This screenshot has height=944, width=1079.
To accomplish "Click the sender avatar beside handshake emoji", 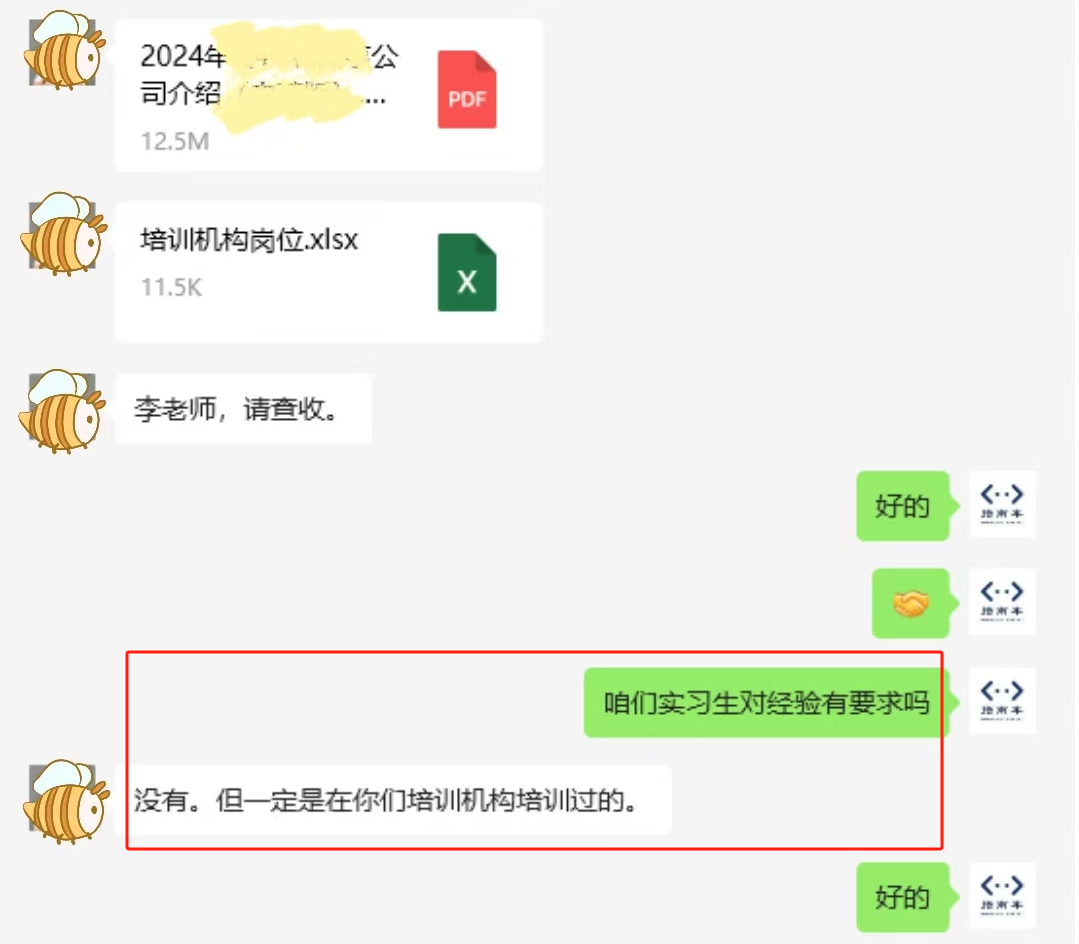I will pos(1002,601).
